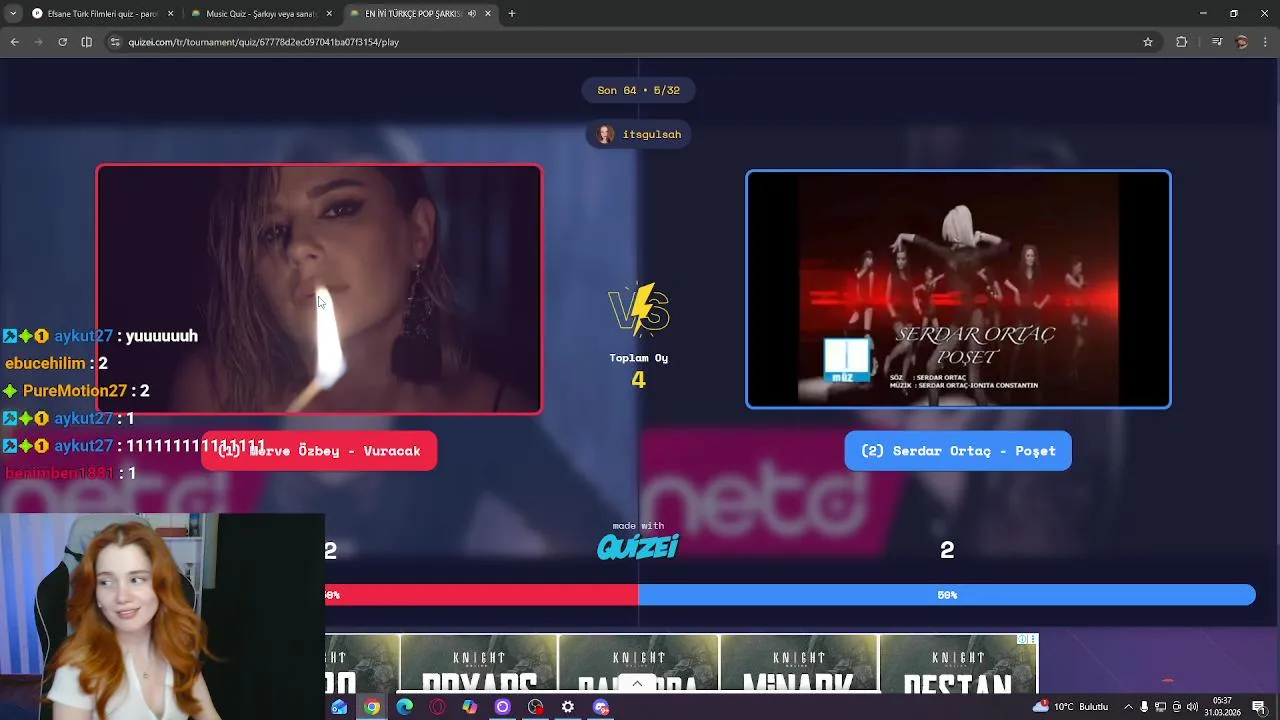
Task: Click the address bar URL
Action: point(263,42)
